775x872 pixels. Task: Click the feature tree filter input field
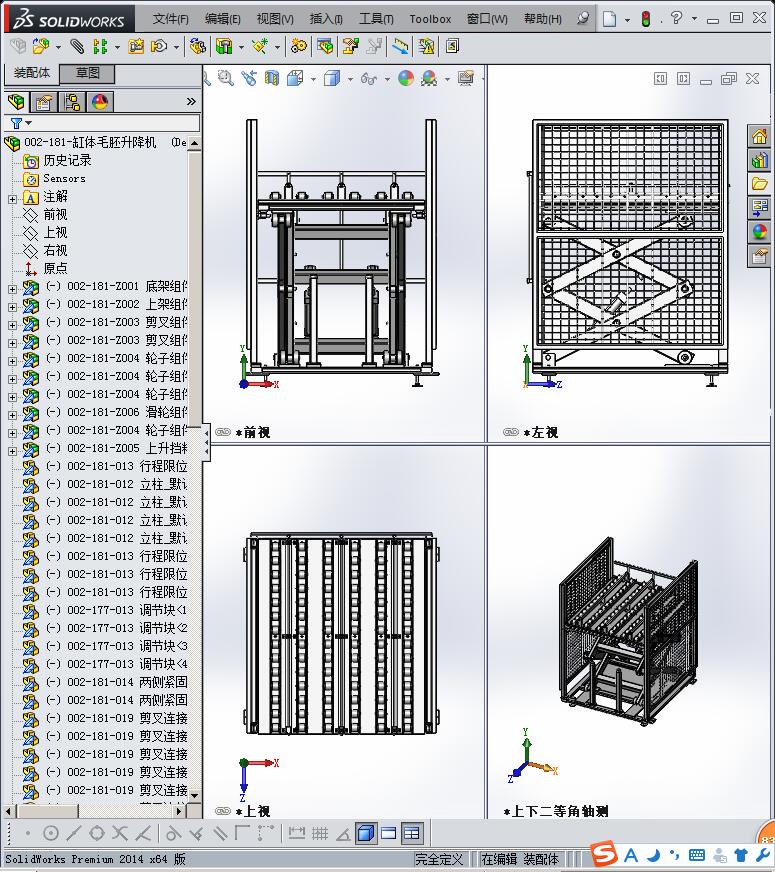[x=110, y=123]
